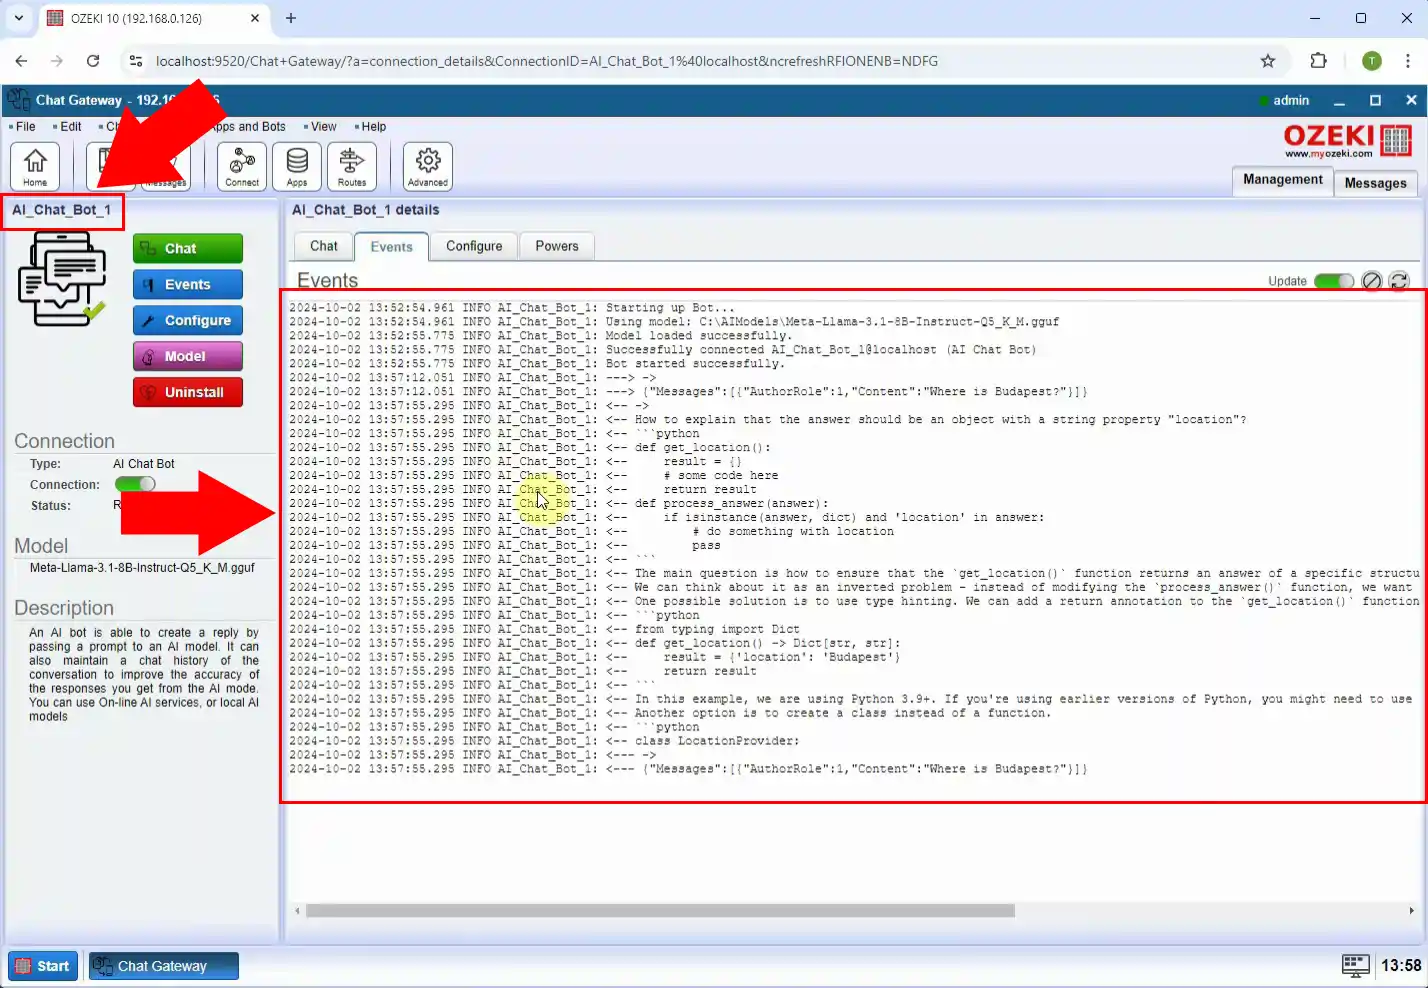Image resolution: width=1428 pixels, height=988 pixels.
Task: Click the browser address bar
Action: [700, 61]
